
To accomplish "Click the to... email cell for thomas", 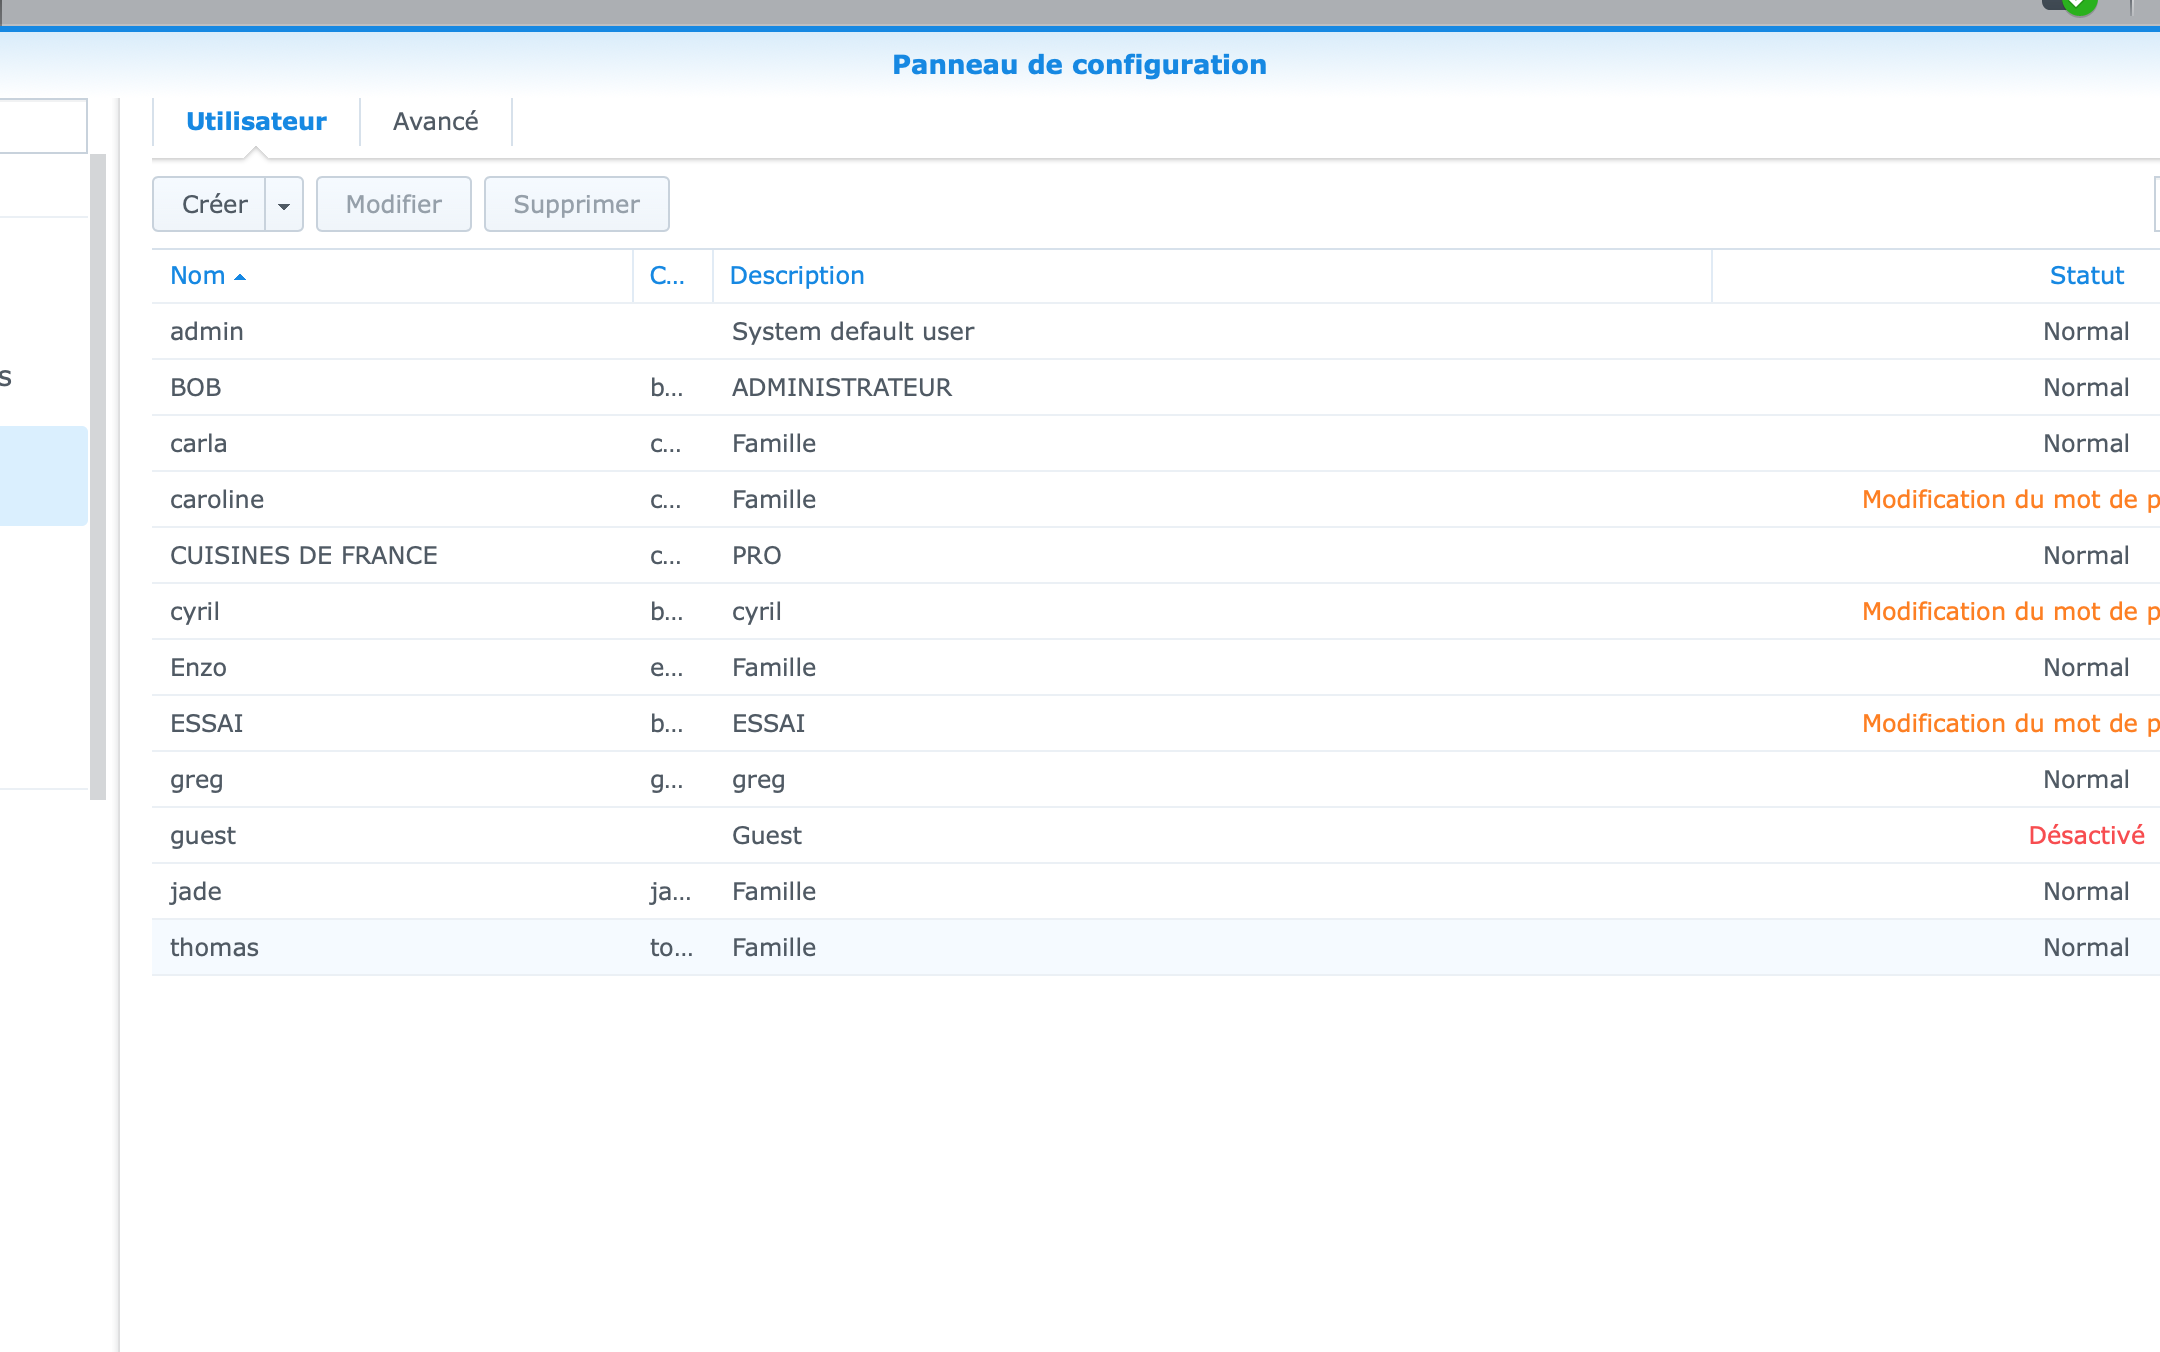I will [671, 947].
